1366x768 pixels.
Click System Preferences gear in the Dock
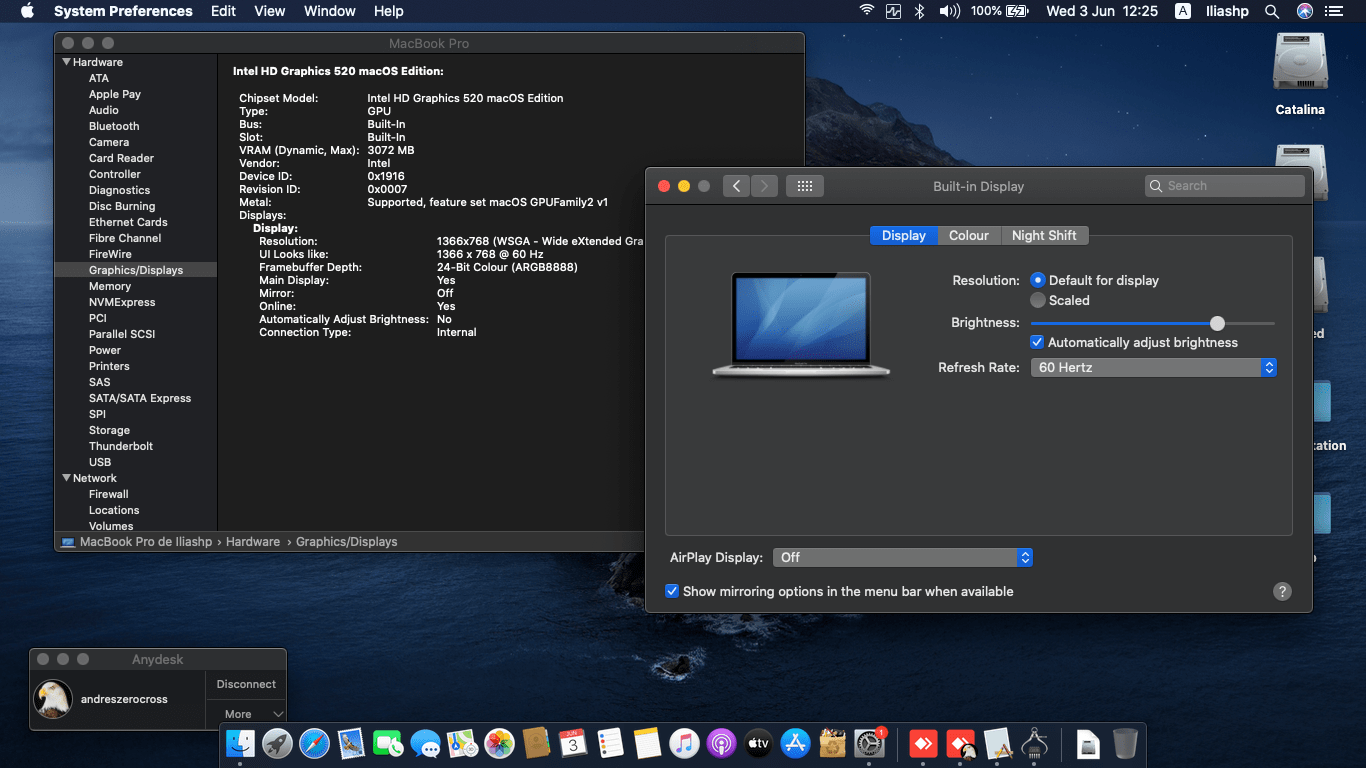pos(869,743)
